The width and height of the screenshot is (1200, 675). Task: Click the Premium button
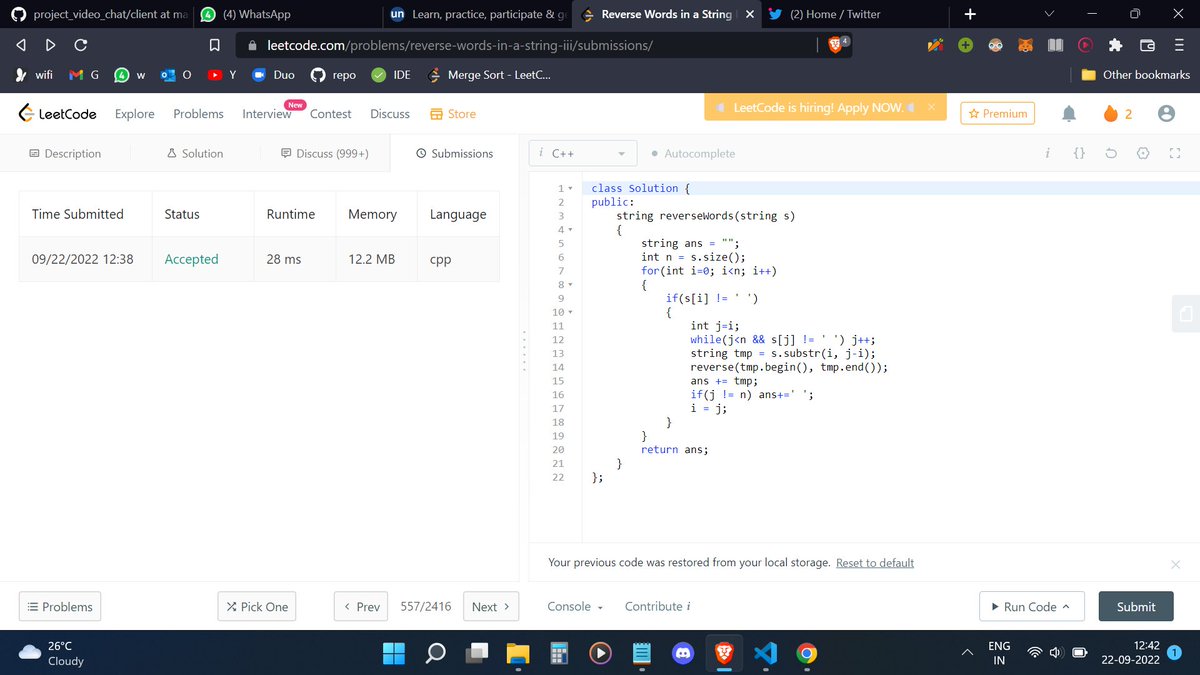click(997, 114)
